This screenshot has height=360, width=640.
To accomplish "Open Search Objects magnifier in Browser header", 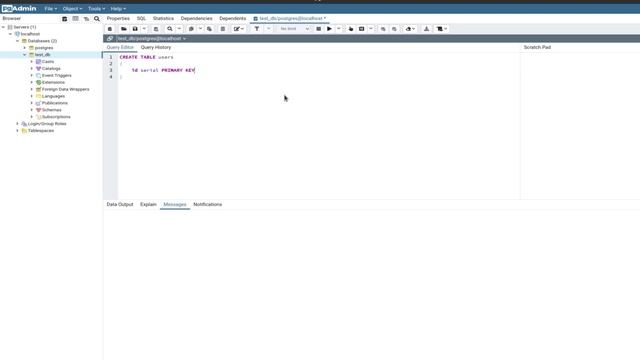I will [97, 18].
